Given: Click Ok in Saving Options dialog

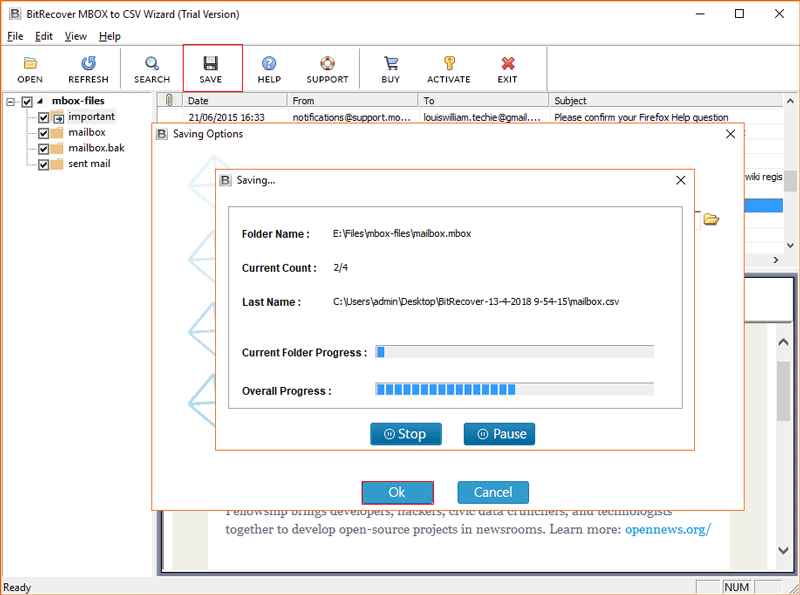Looking at the screenshot, I should click(397, 492).
